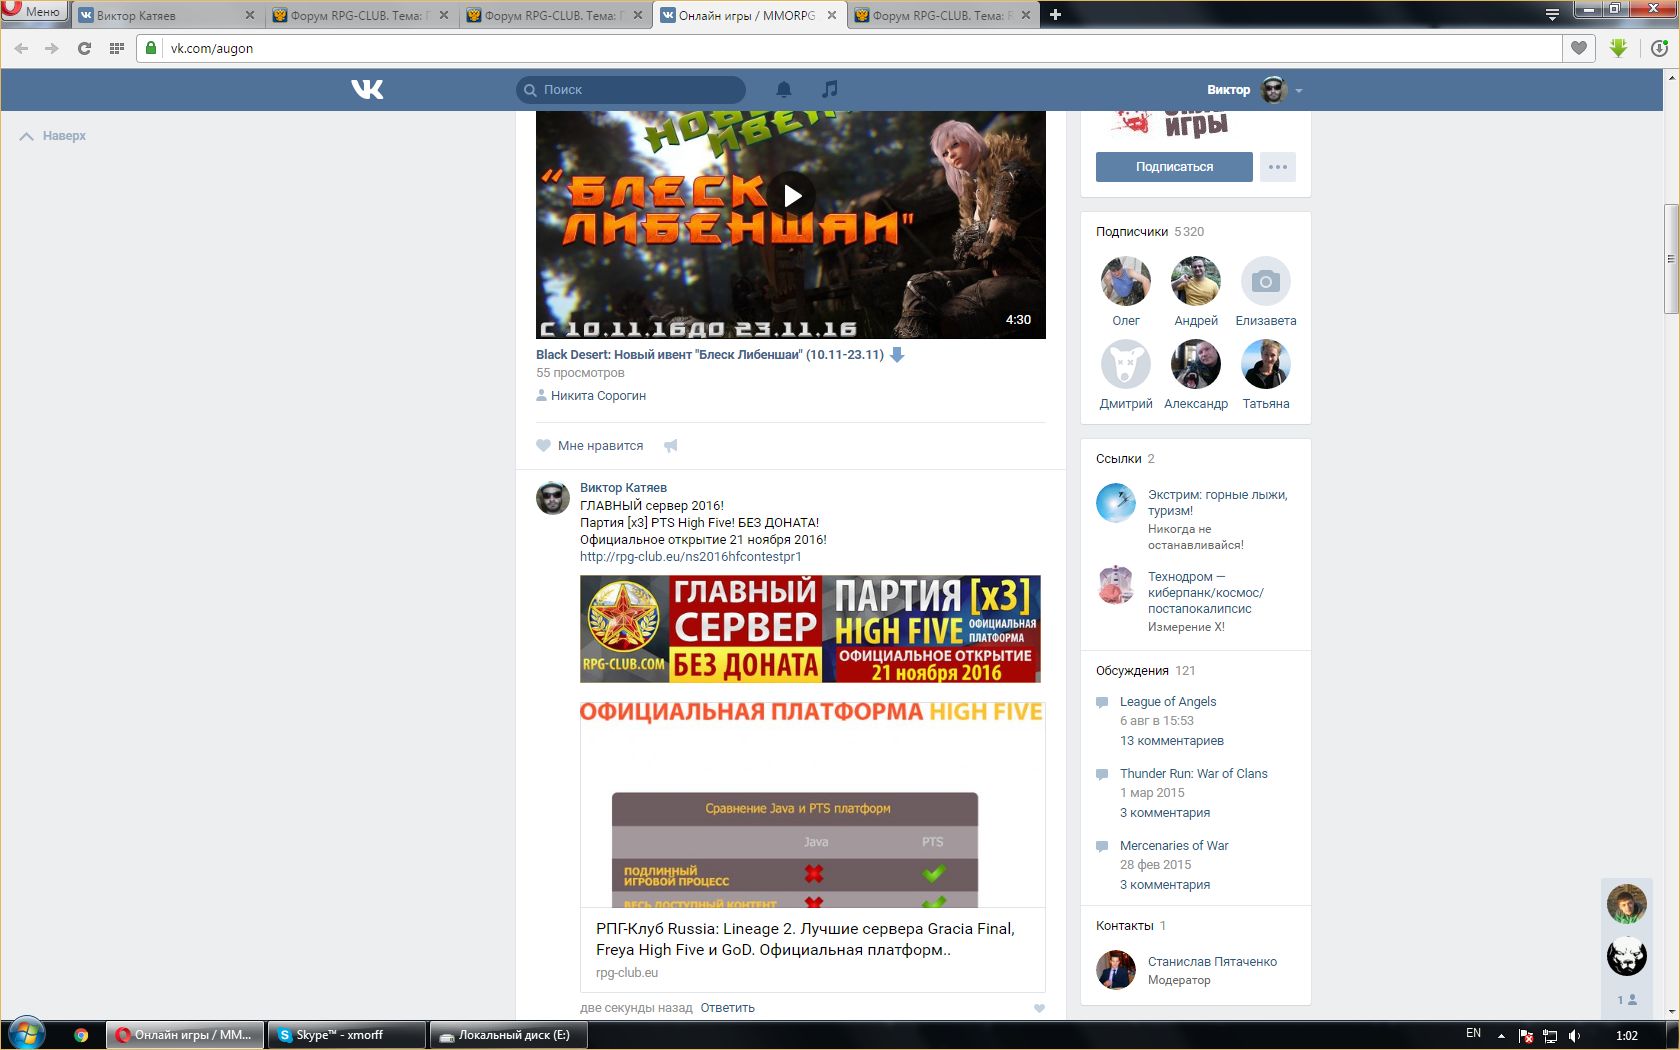Open chat with the white dog avatar
The width and height of the screenshot is (1680, 1050).
point(1627,957)
